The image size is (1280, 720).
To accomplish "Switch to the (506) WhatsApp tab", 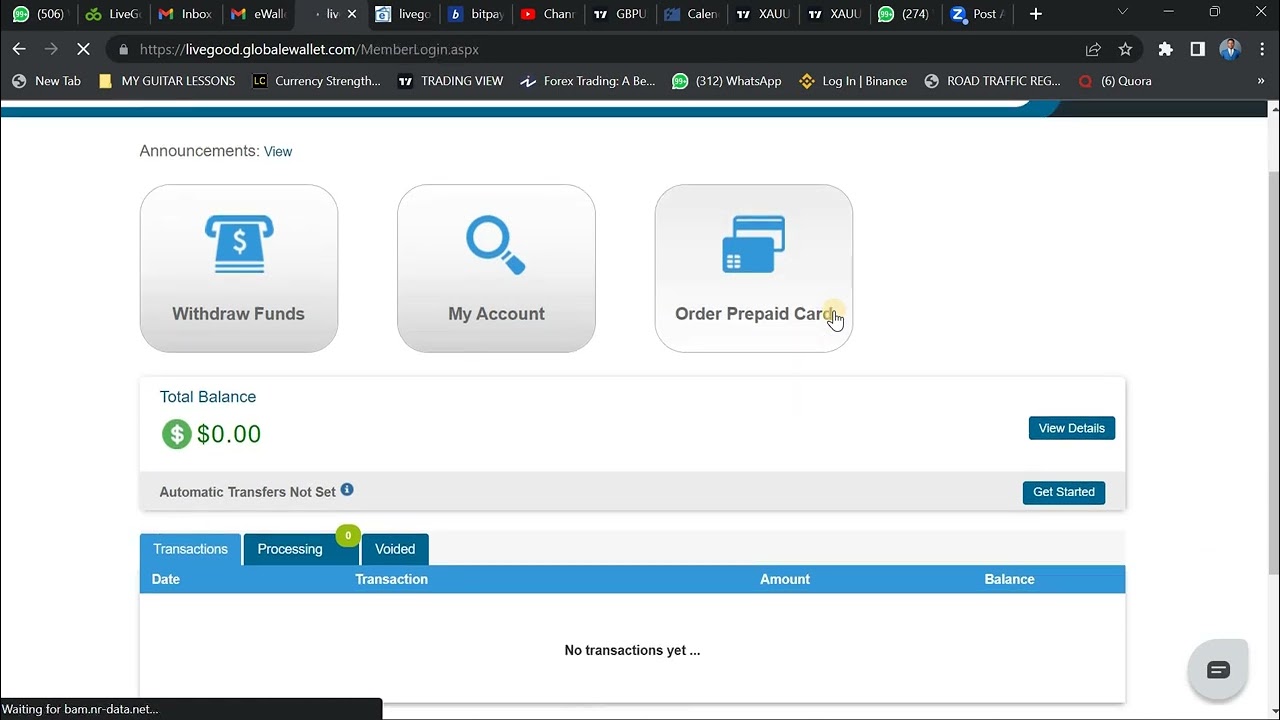I will pyautogui.click(x=38, y=14).
